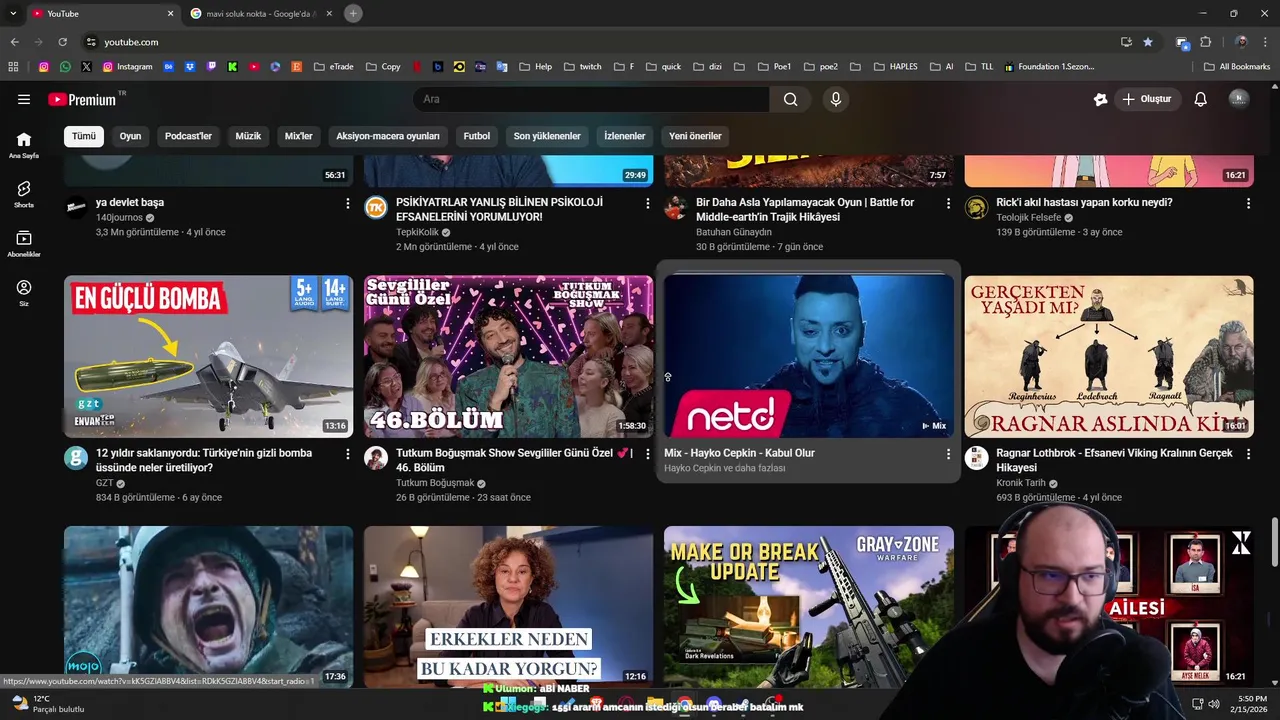The height and width of the screenshot is (720, 1280).
Task: Expand the twitch bookmarks folder
Action: [582, 67]
